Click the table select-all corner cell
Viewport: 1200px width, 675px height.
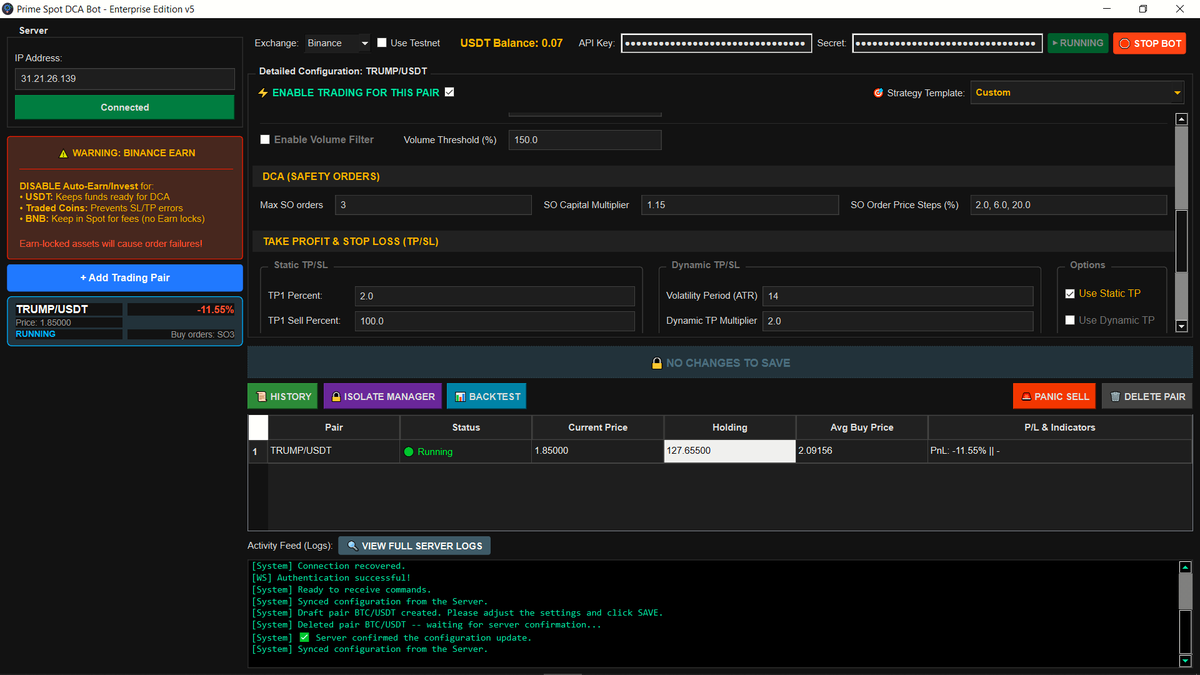tap(258, 427)
